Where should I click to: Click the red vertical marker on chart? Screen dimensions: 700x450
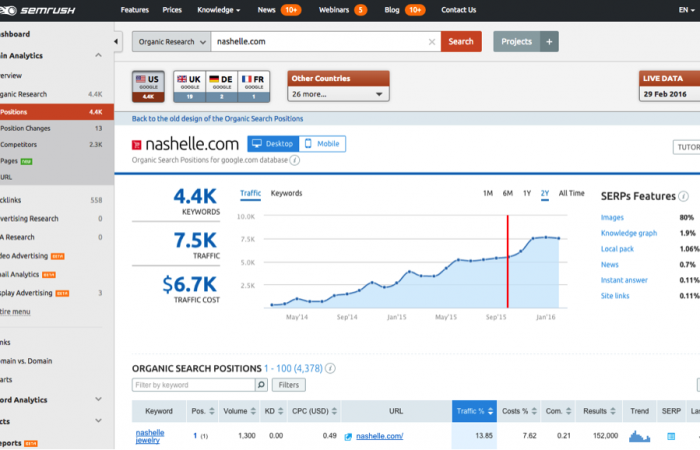pos(508,262)
